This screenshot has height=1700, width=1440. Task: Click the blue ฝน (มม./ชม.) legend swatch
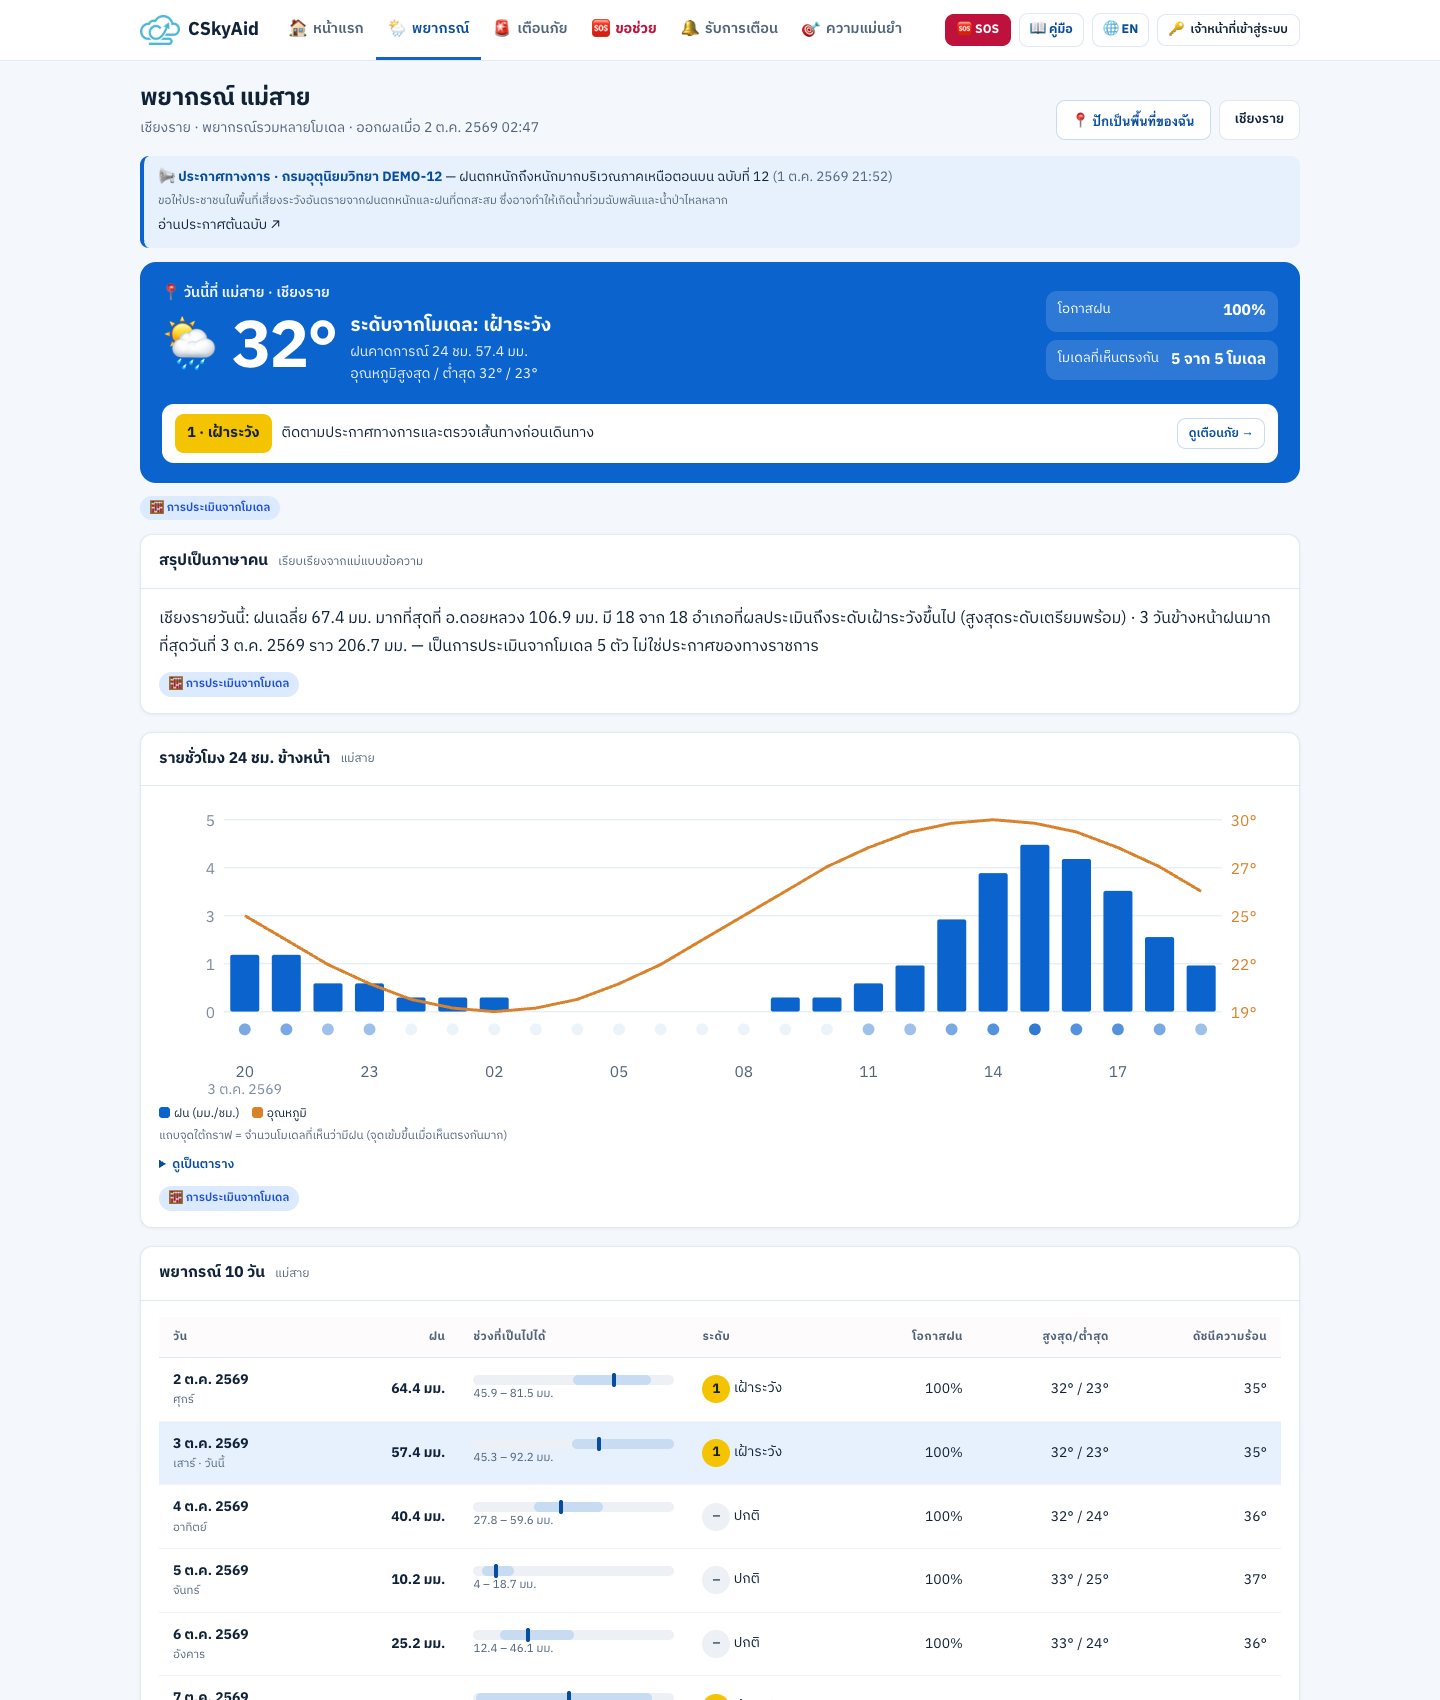(164, 1113)
